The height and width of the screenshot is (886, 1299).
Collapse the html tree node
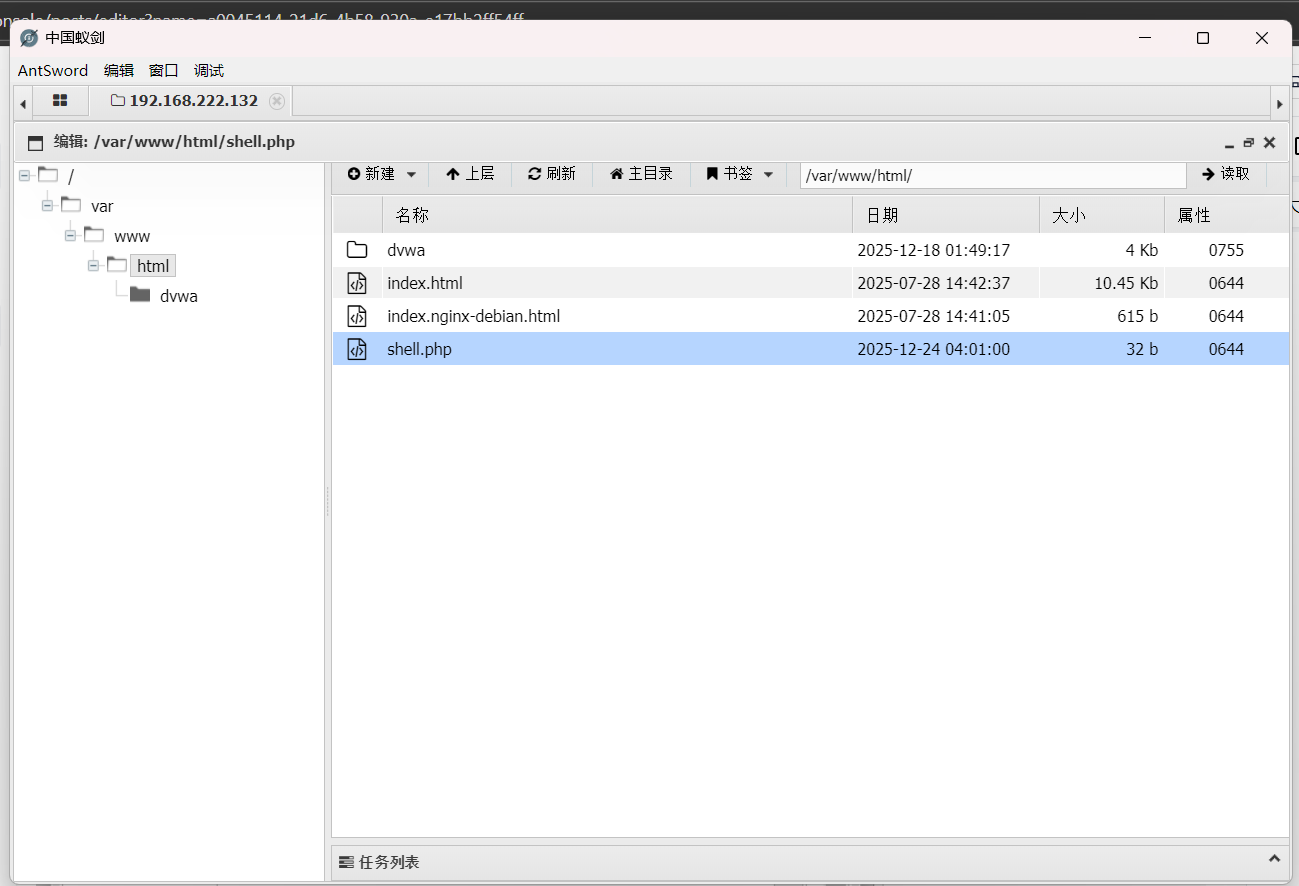click(x=93, y=266)
